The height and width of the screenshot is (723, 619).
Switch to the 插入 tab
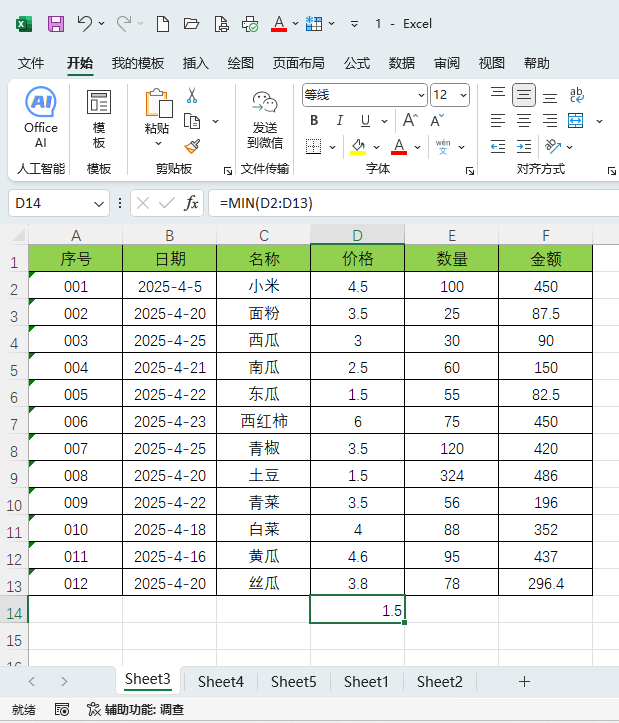(196, 63)
